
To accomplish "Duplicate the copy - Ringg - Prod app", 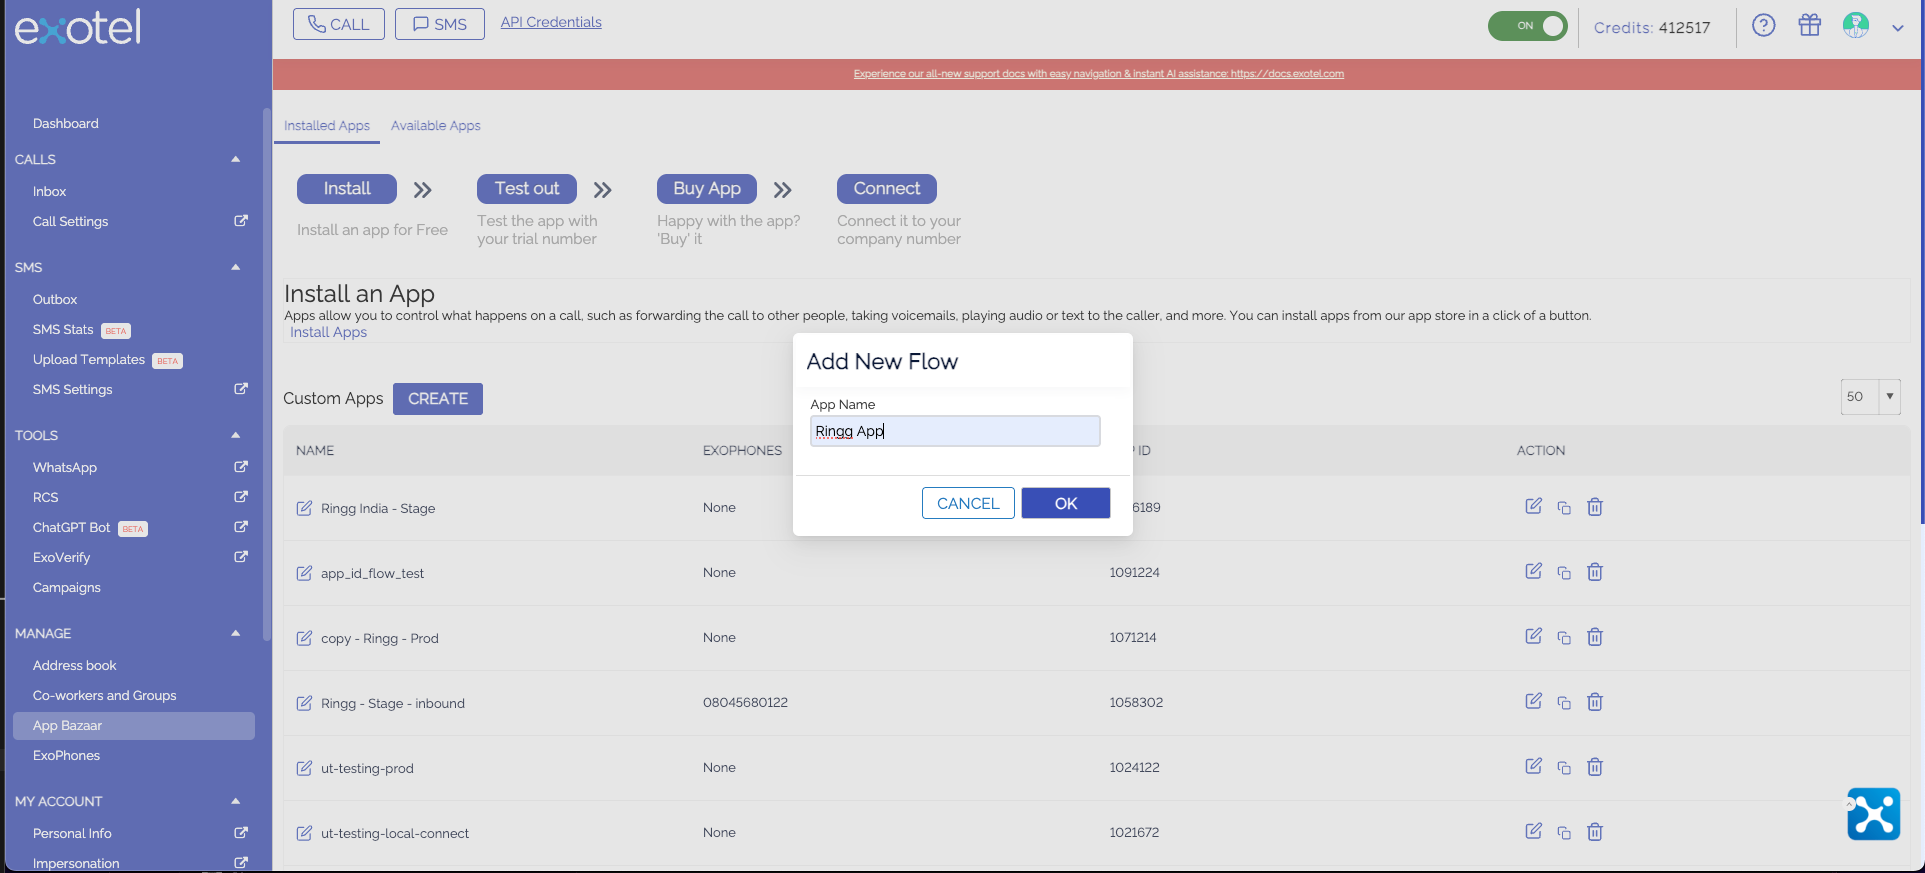I will 1564,638.
